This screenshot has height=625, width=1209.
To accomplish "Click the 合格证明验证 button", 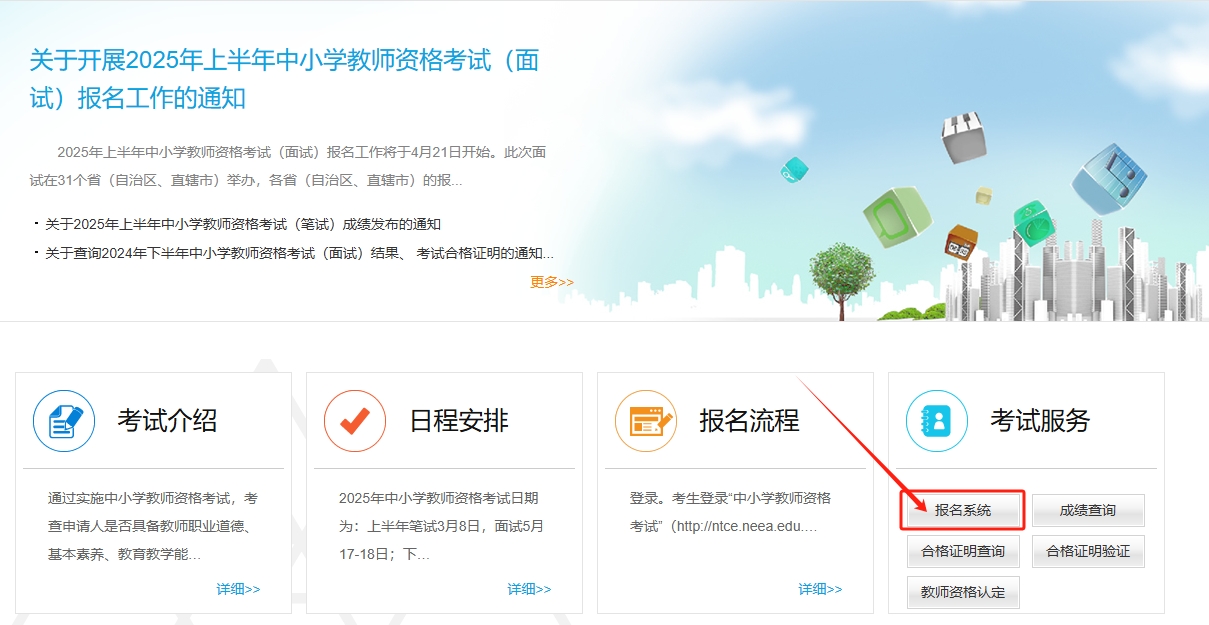I will click(x=1088, y=551).
